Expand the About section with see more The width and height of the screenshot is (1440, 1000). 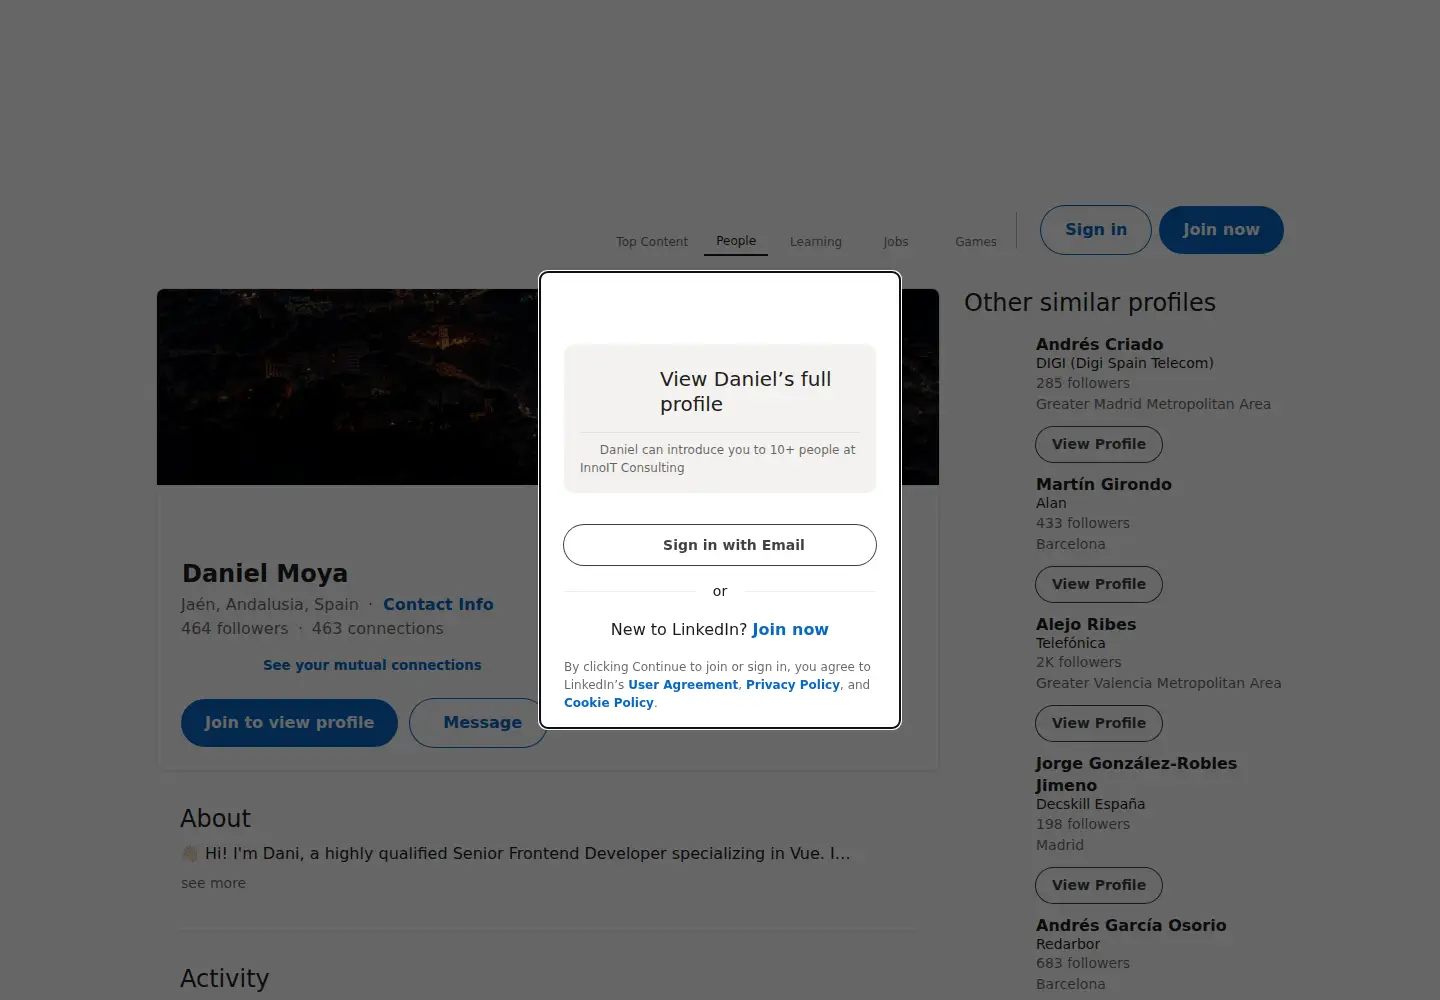213,884
